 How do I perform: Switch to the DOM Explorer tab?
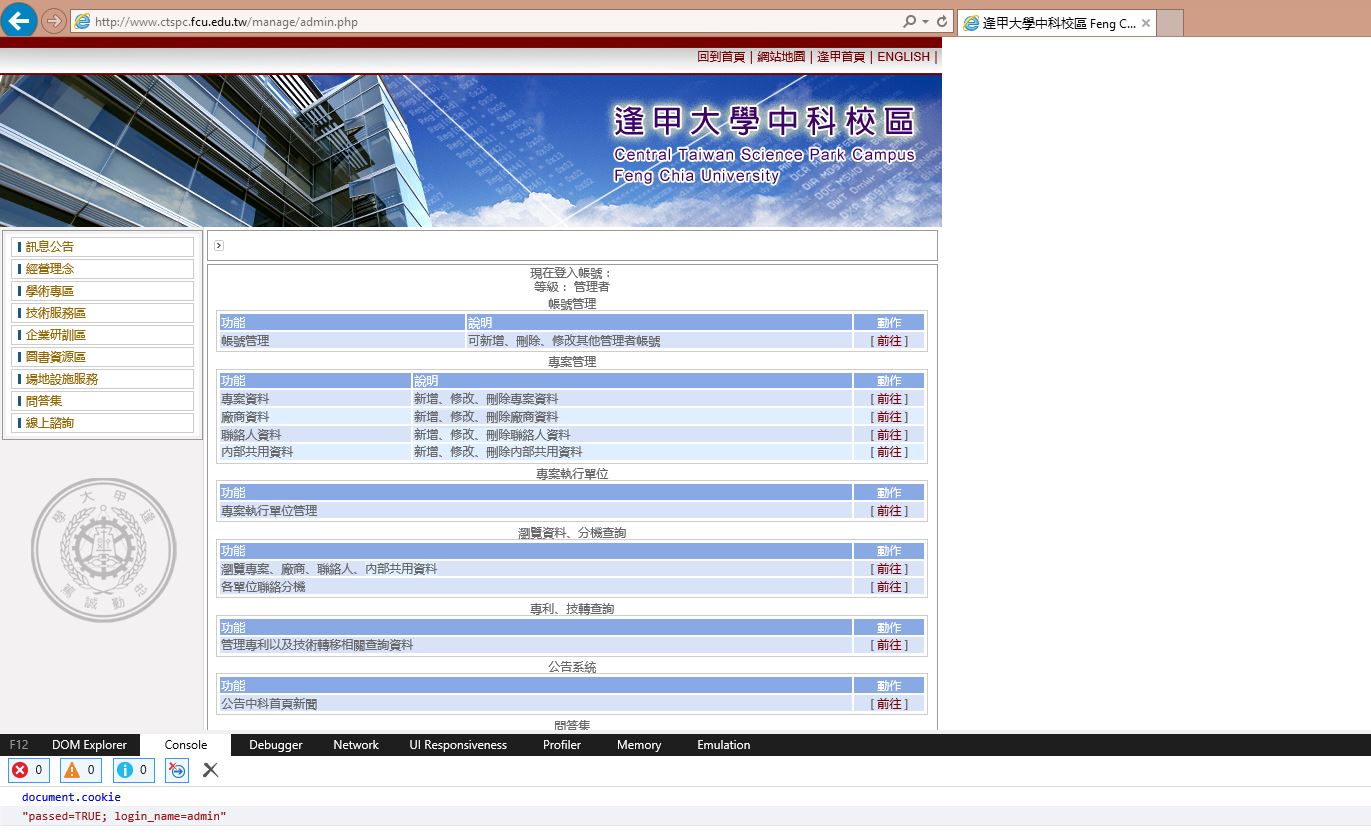[x=90, y=745]
